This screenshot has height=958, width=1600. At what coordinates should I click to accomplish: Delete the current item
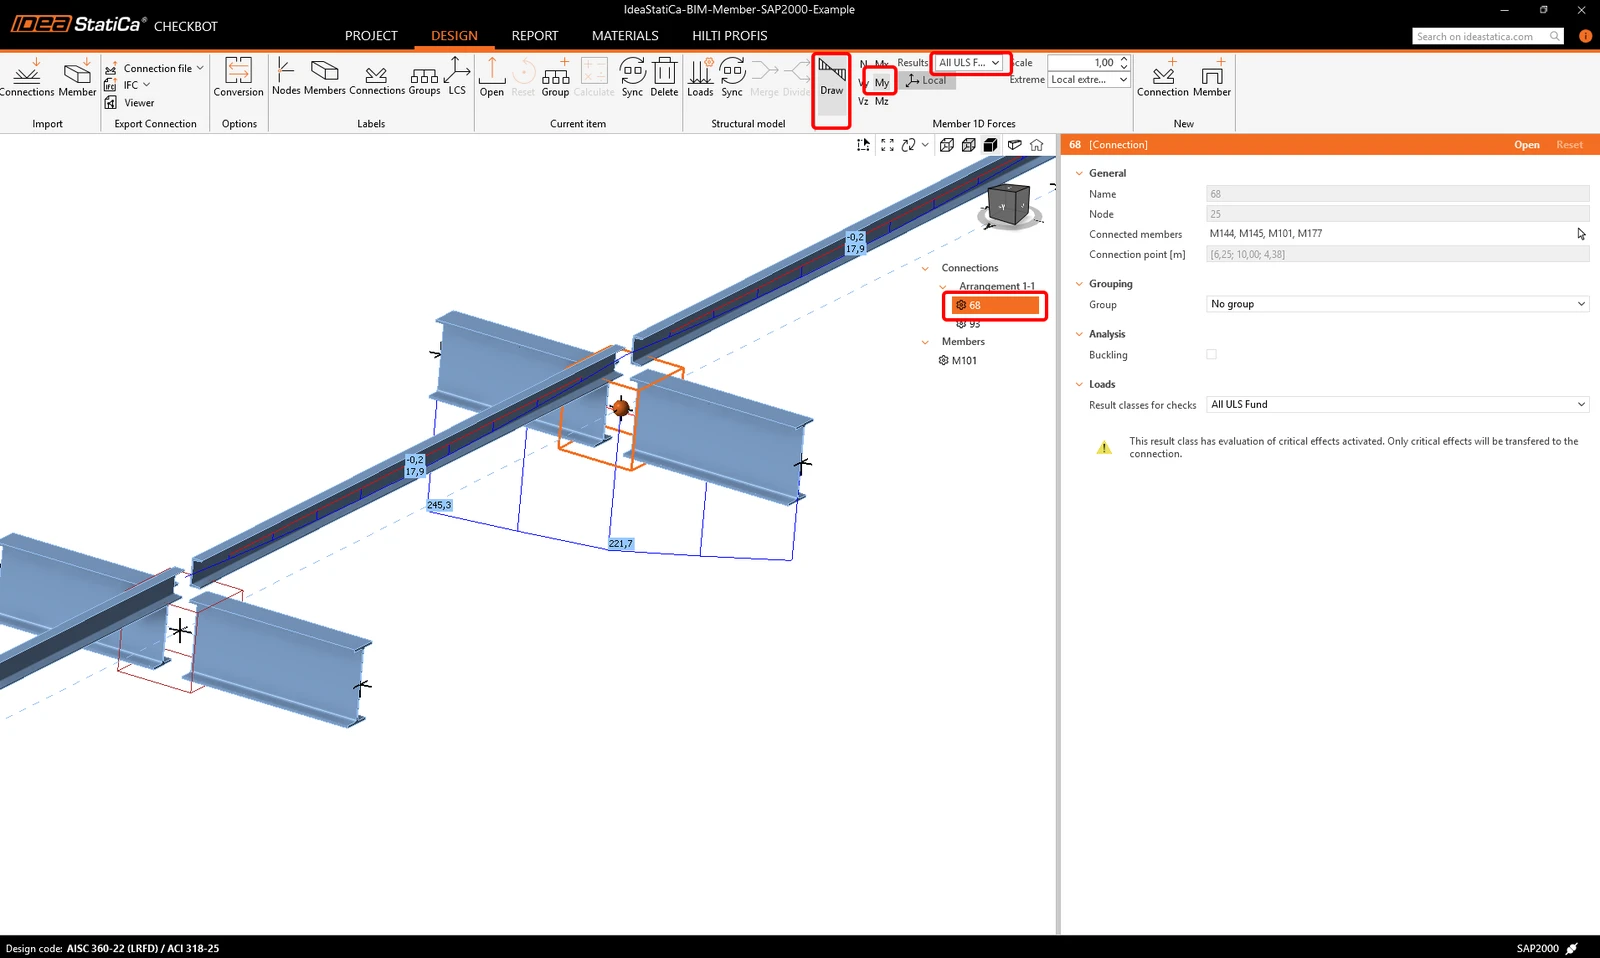[x=664, y=78]
